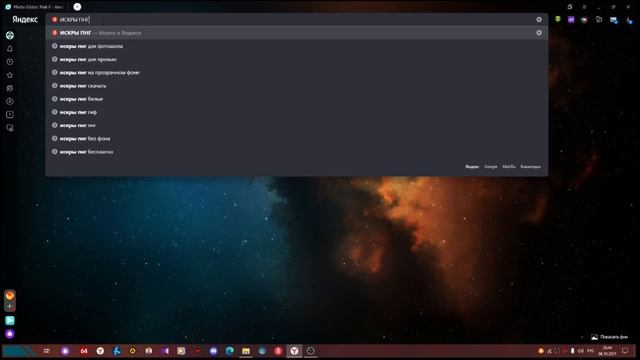This screenshot has width=640, height=360.
Task: Click the purple extension icon in toolbar
Action: click(571, 20)
